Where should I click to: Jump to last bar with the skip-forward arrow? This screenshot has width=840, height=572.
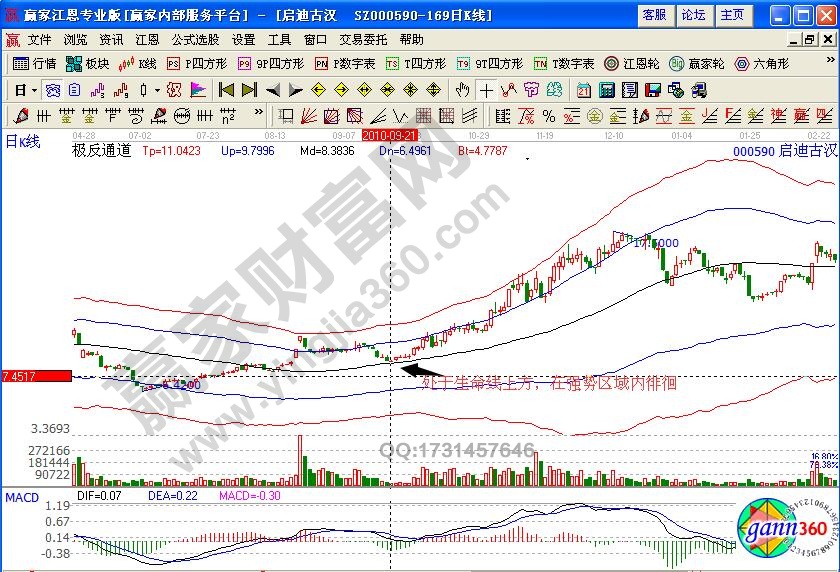(250, 90)
